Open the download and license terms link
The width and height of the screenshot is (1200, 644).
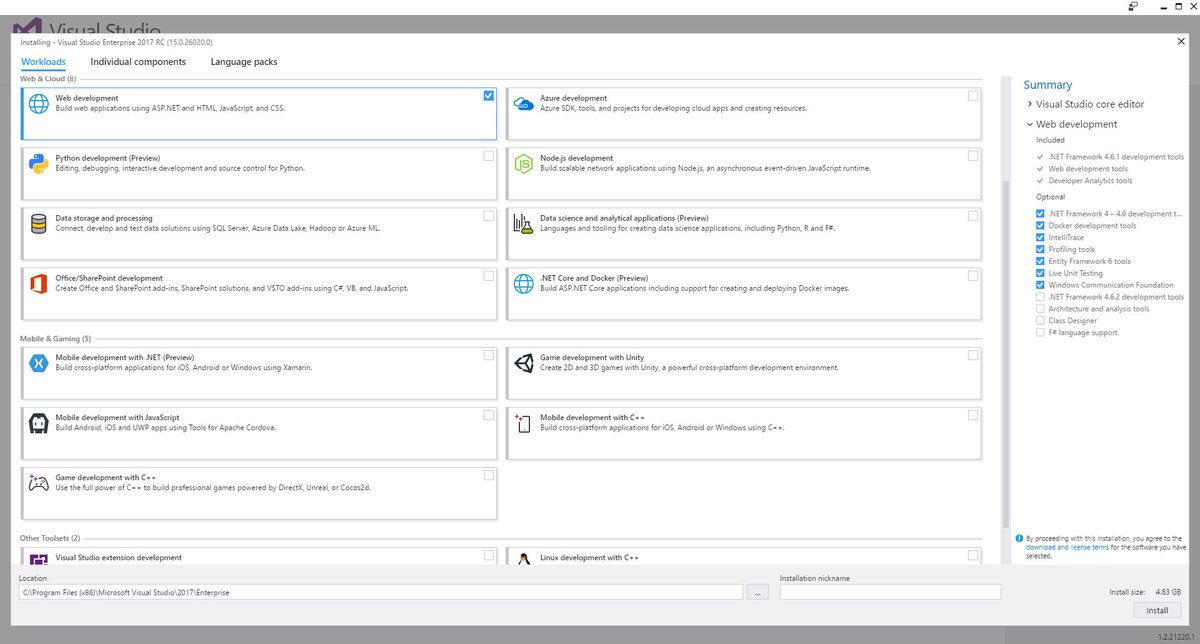(1067, 547)
